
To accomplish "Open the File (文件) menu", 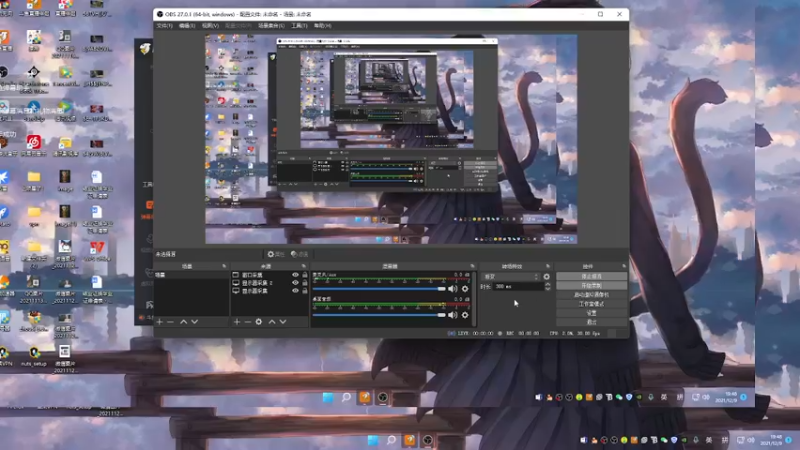I will click(164, 26).
